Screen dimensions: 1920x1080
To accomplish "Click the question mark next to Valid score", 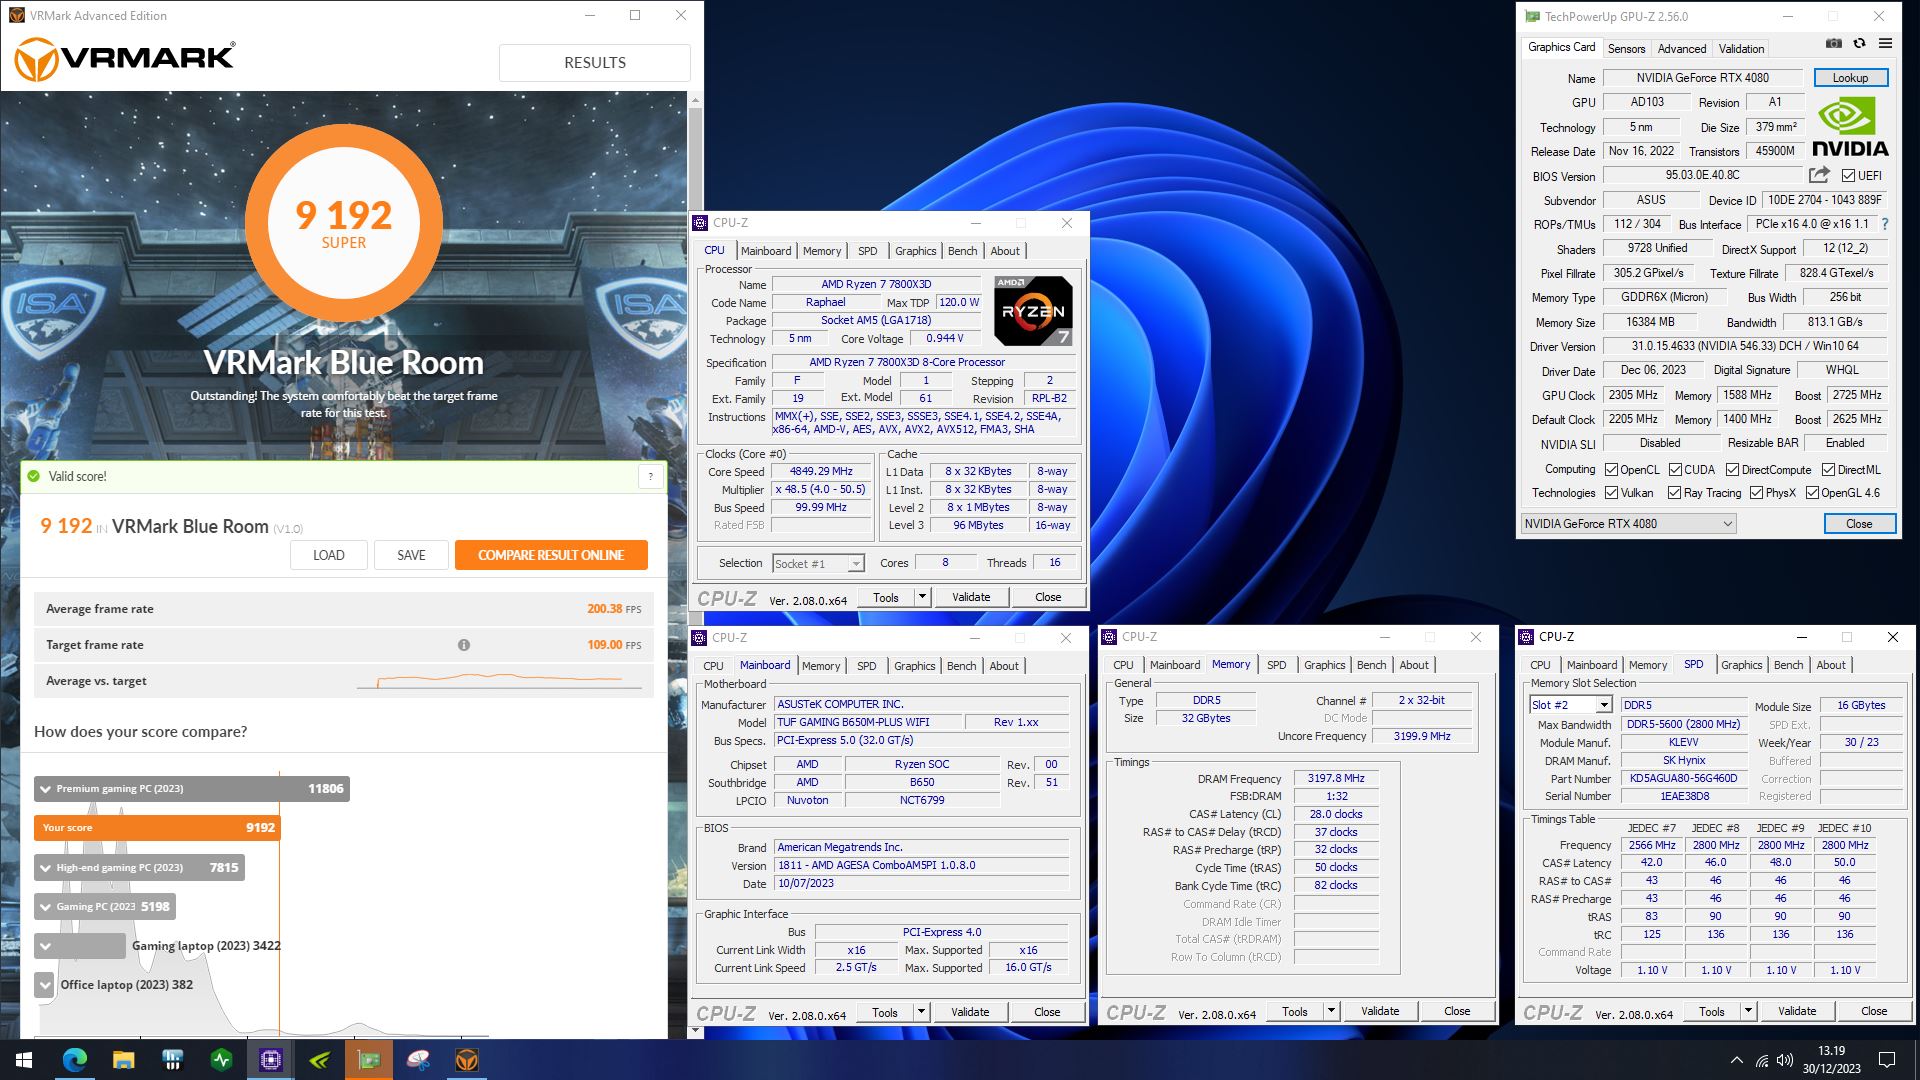I will point(650,477).
